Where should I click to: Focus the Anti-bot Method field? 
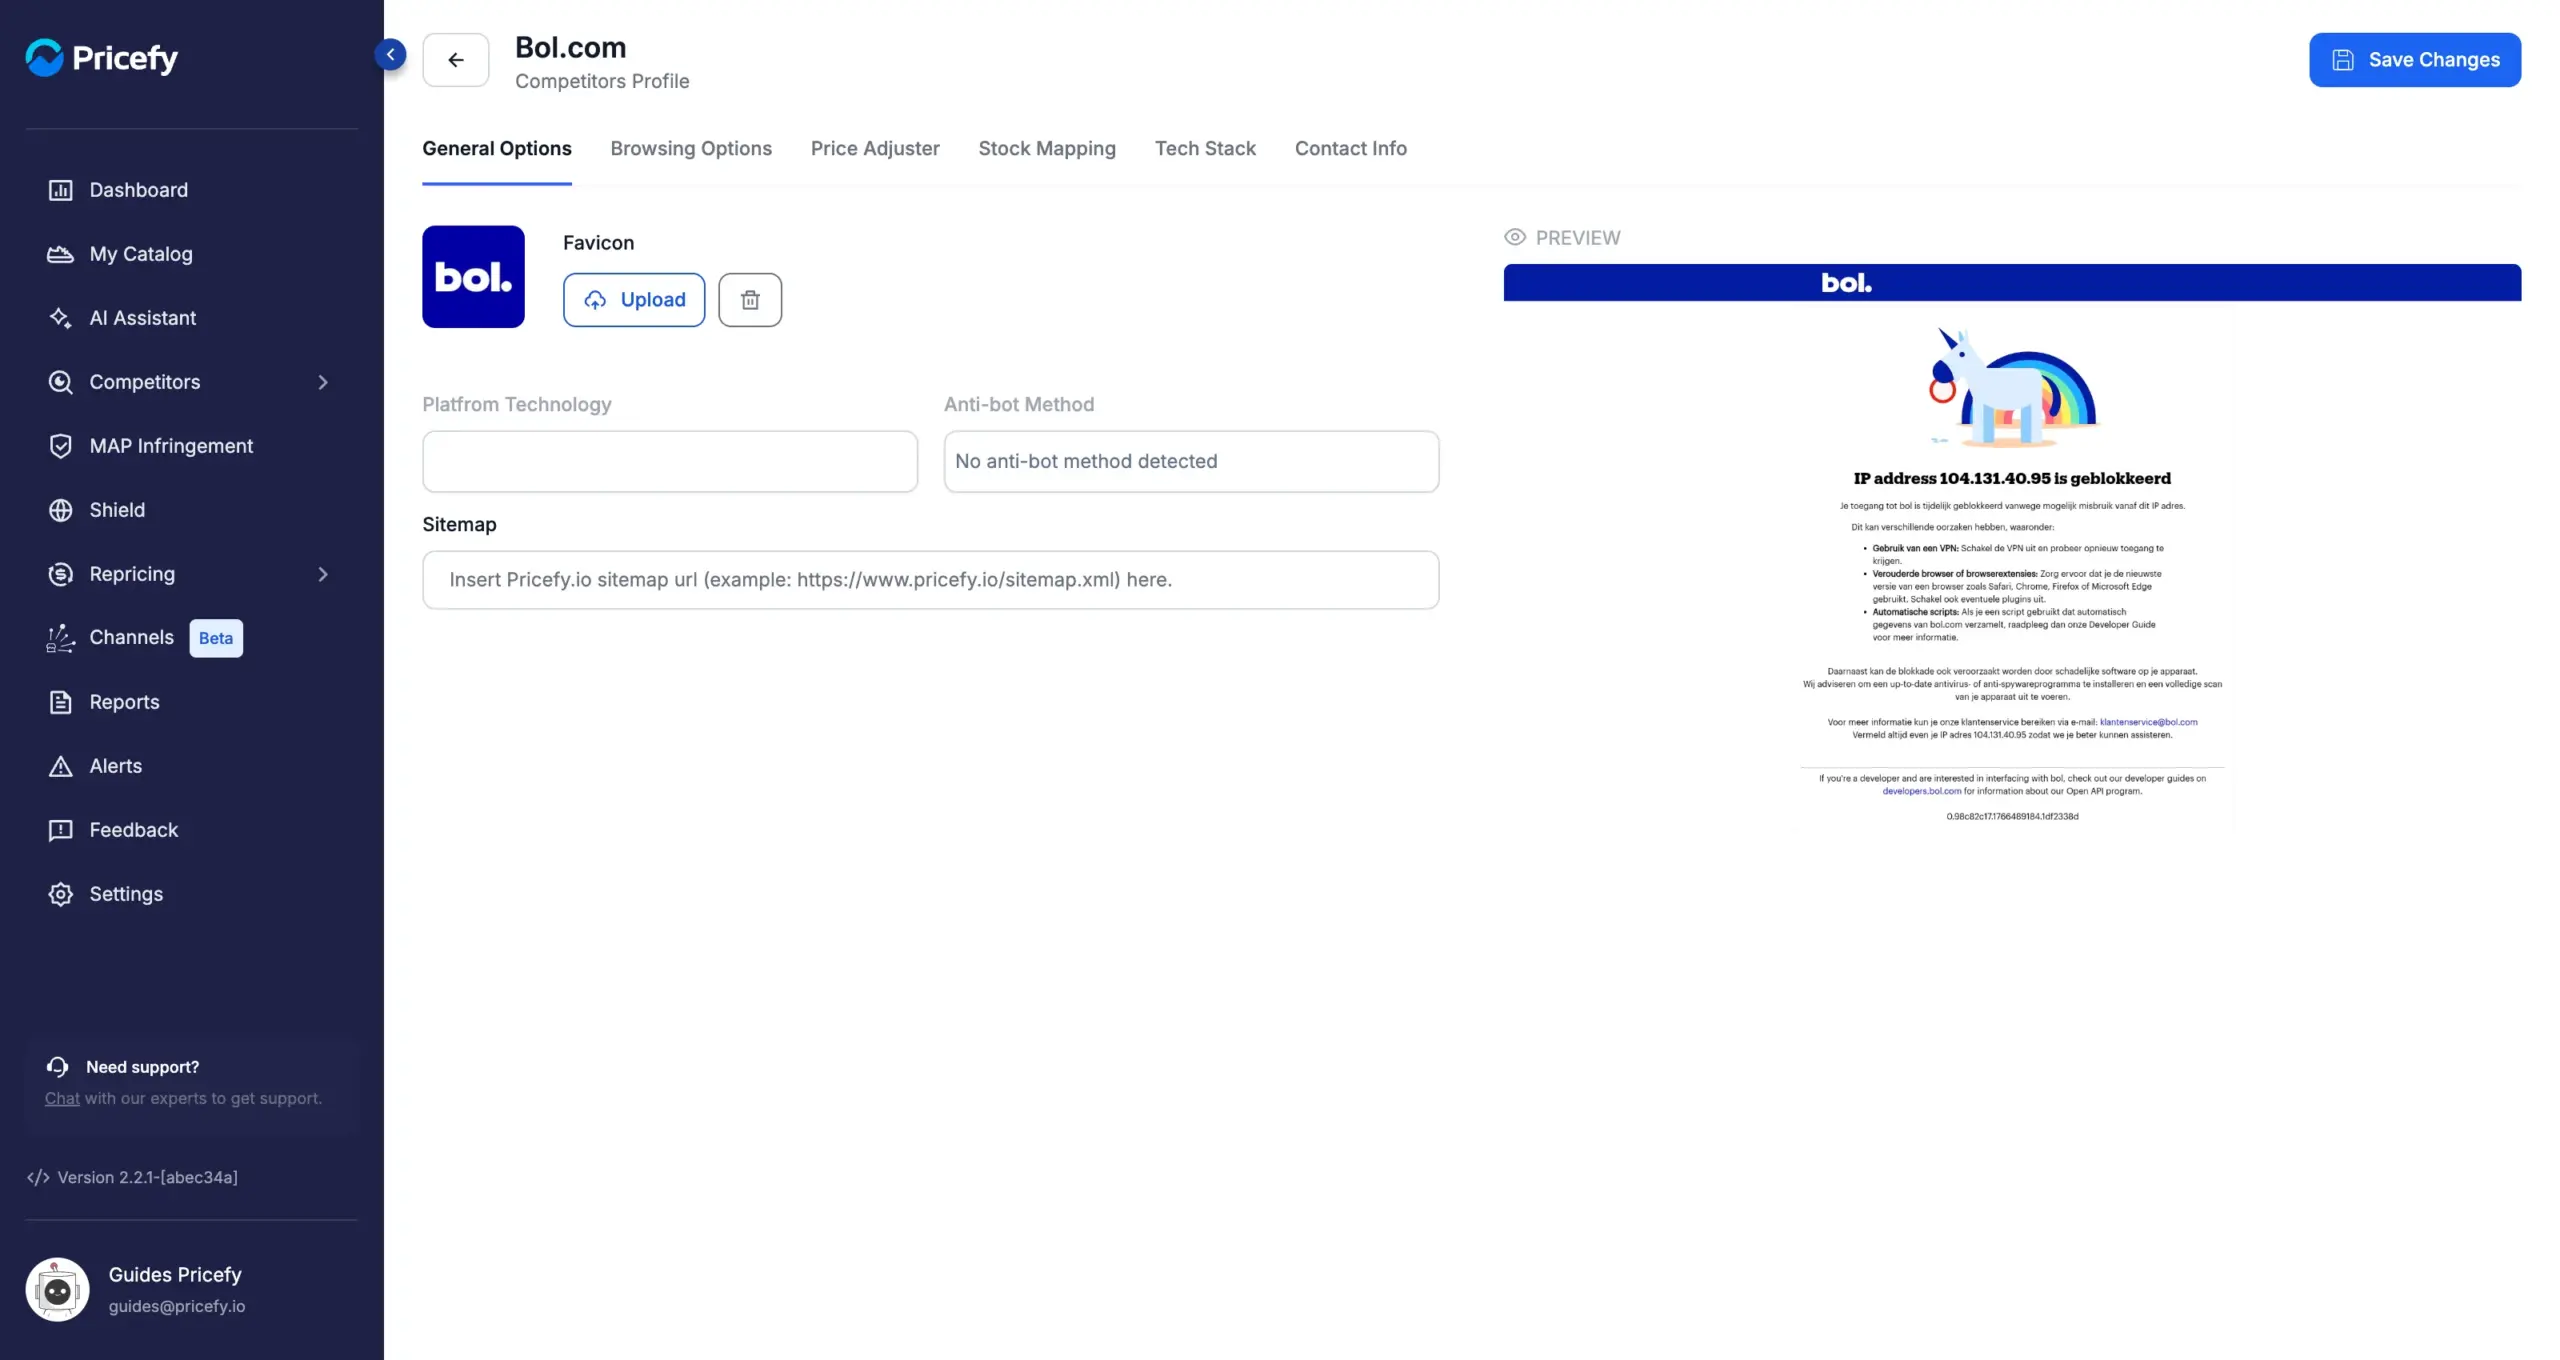point(1191,461)
